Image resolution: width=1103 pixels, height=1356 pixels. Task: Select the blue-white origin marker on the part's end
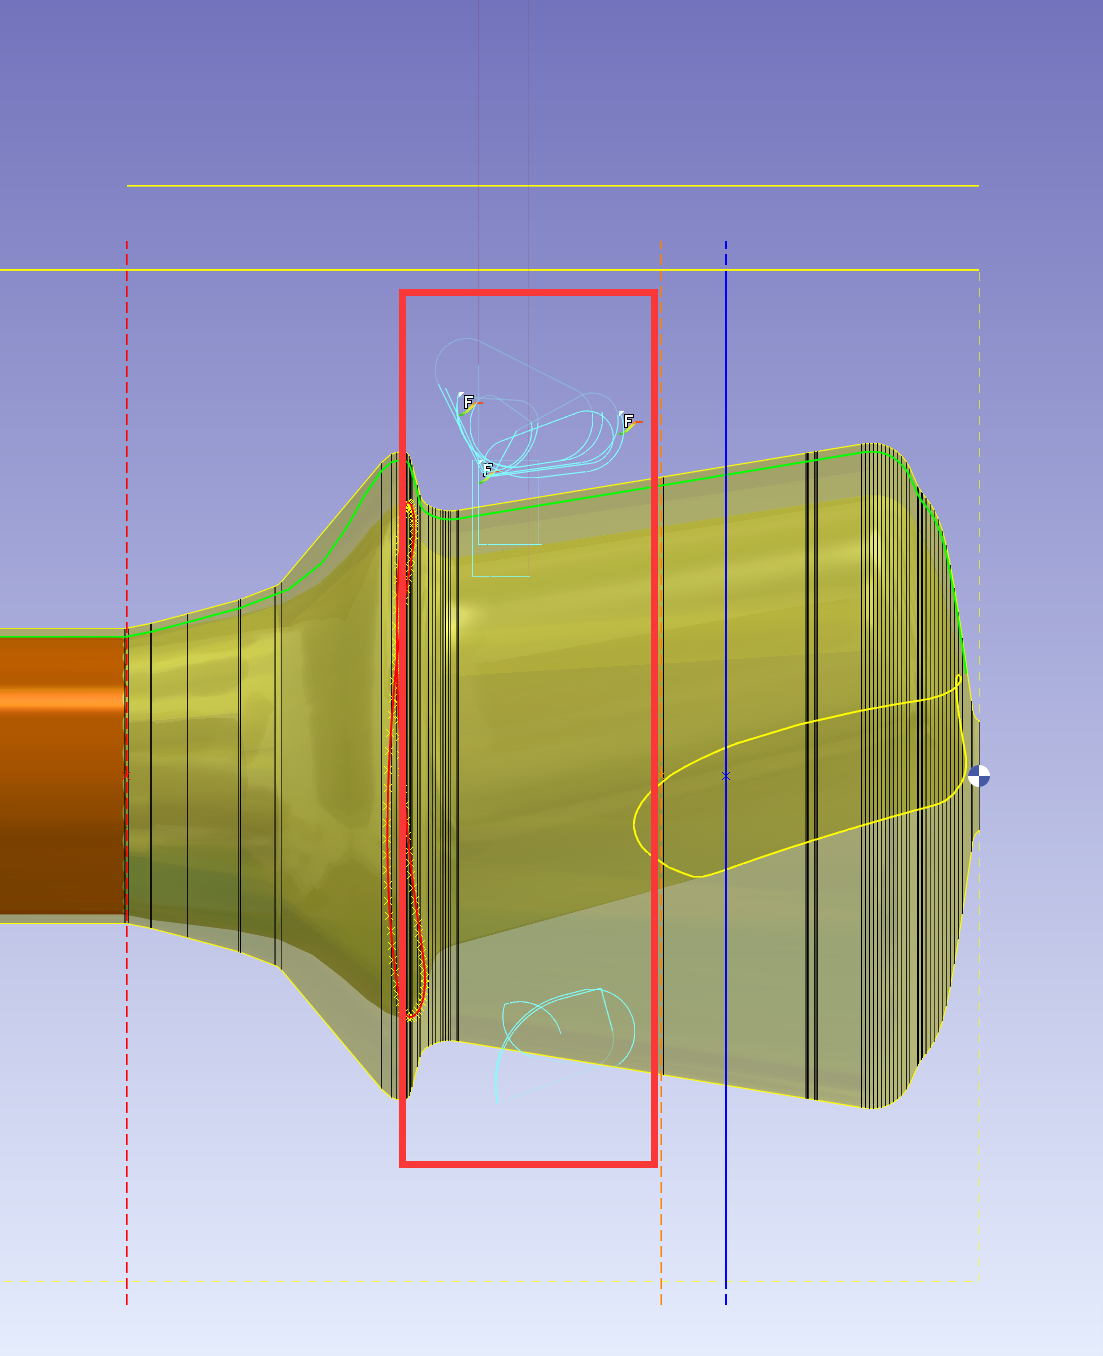pos(978,776)
